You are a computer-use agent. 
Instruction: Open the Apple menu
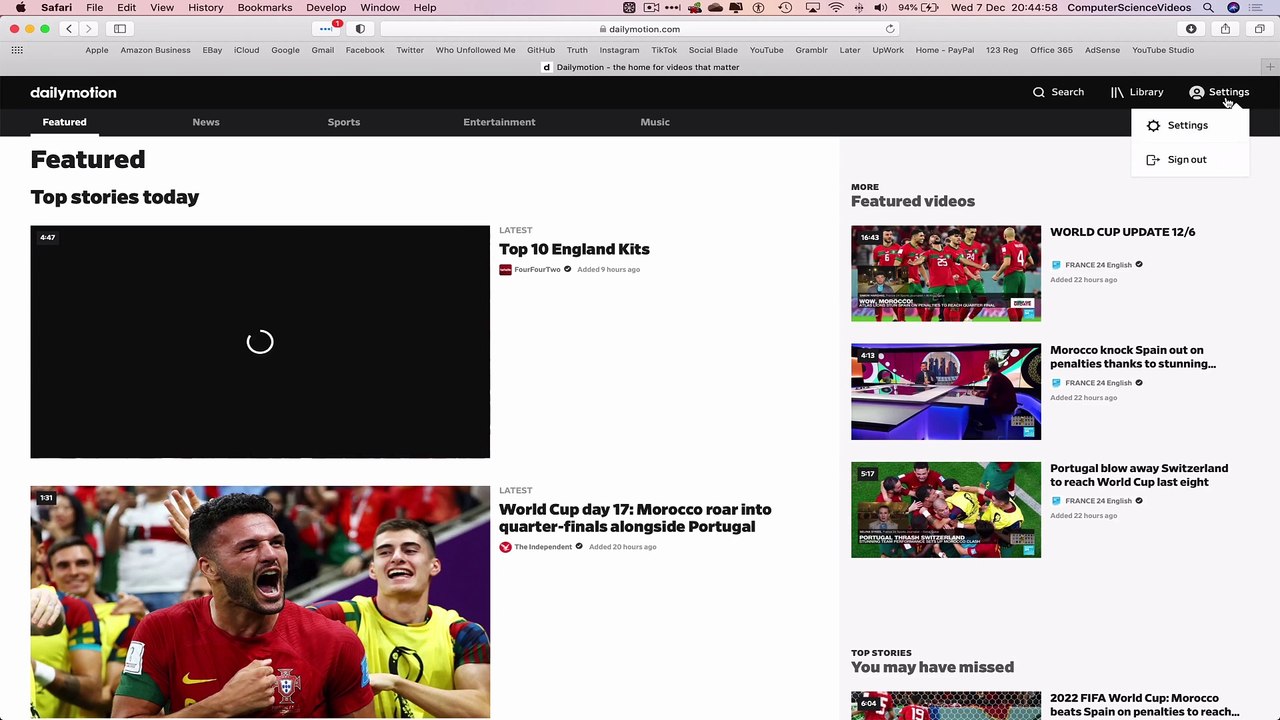coord(20,8)
